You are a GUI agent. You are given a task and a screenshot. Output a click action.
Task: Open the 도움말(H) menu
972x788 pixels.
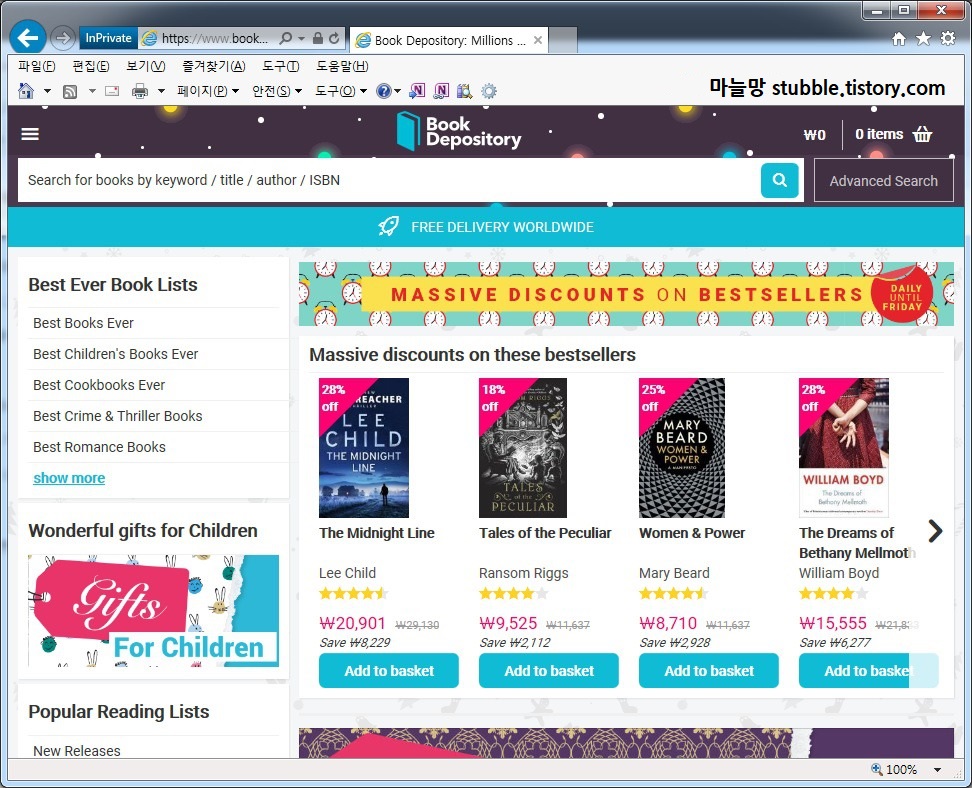pos(342,66)
